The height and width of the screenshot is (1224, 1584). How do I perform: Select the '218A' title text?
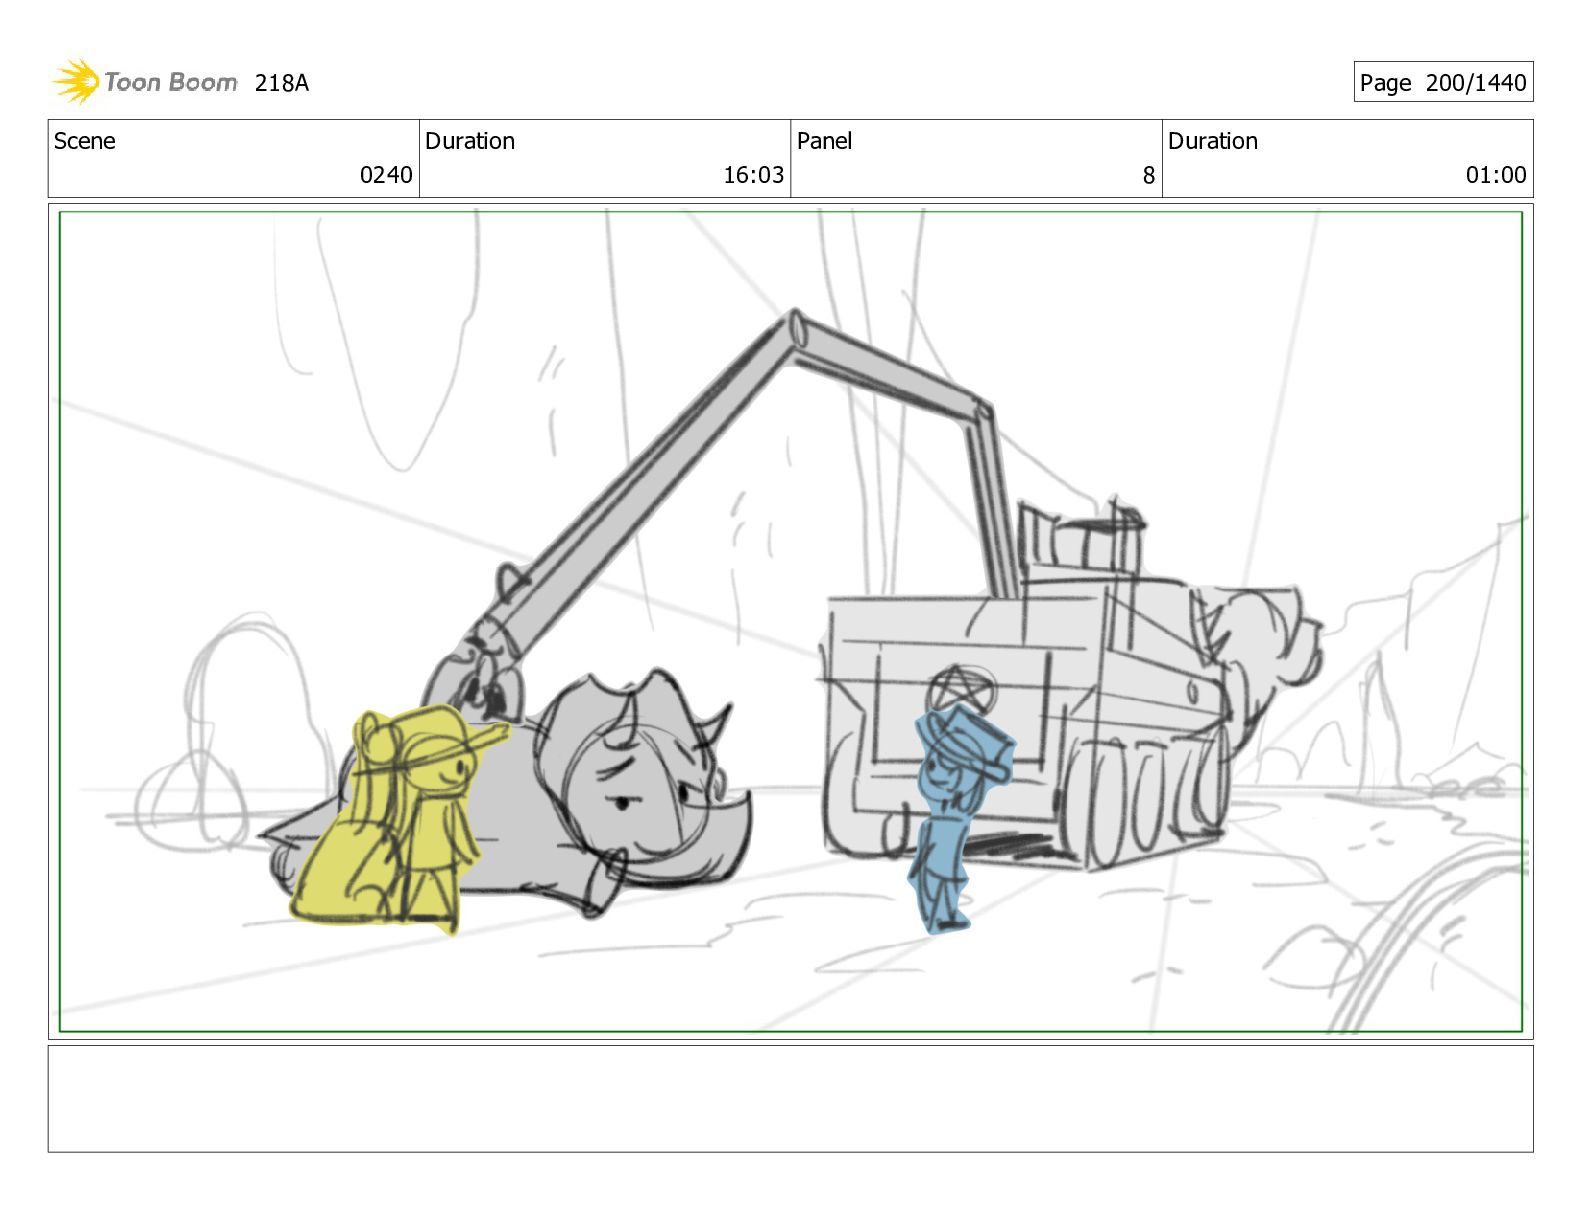[282, 83]
